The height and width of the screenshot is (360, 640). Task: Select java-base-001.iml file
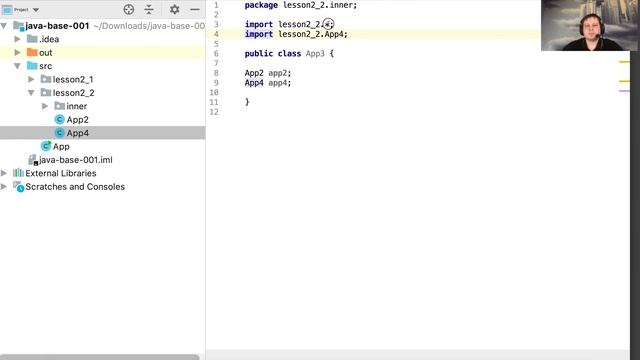coord(76,160)
